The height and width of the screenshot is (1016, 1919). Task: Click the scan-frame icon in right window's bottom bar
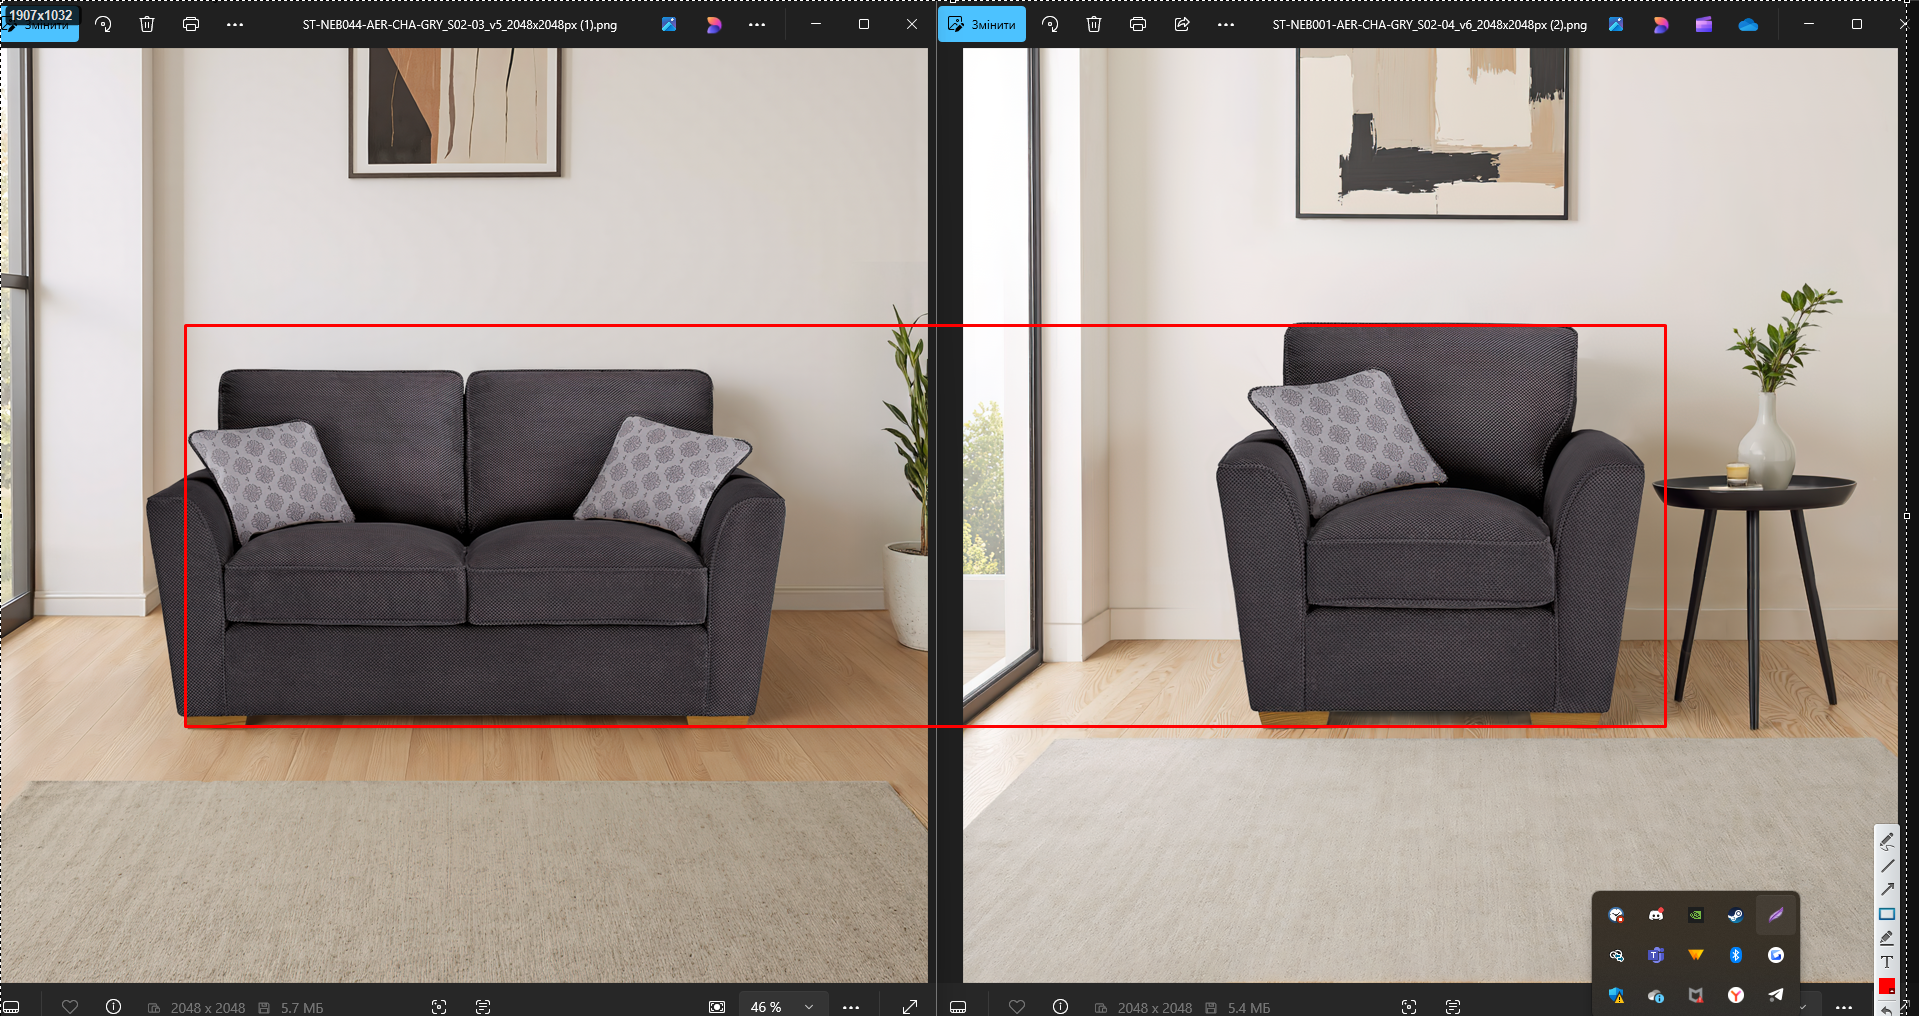tap(1409, 1007)
